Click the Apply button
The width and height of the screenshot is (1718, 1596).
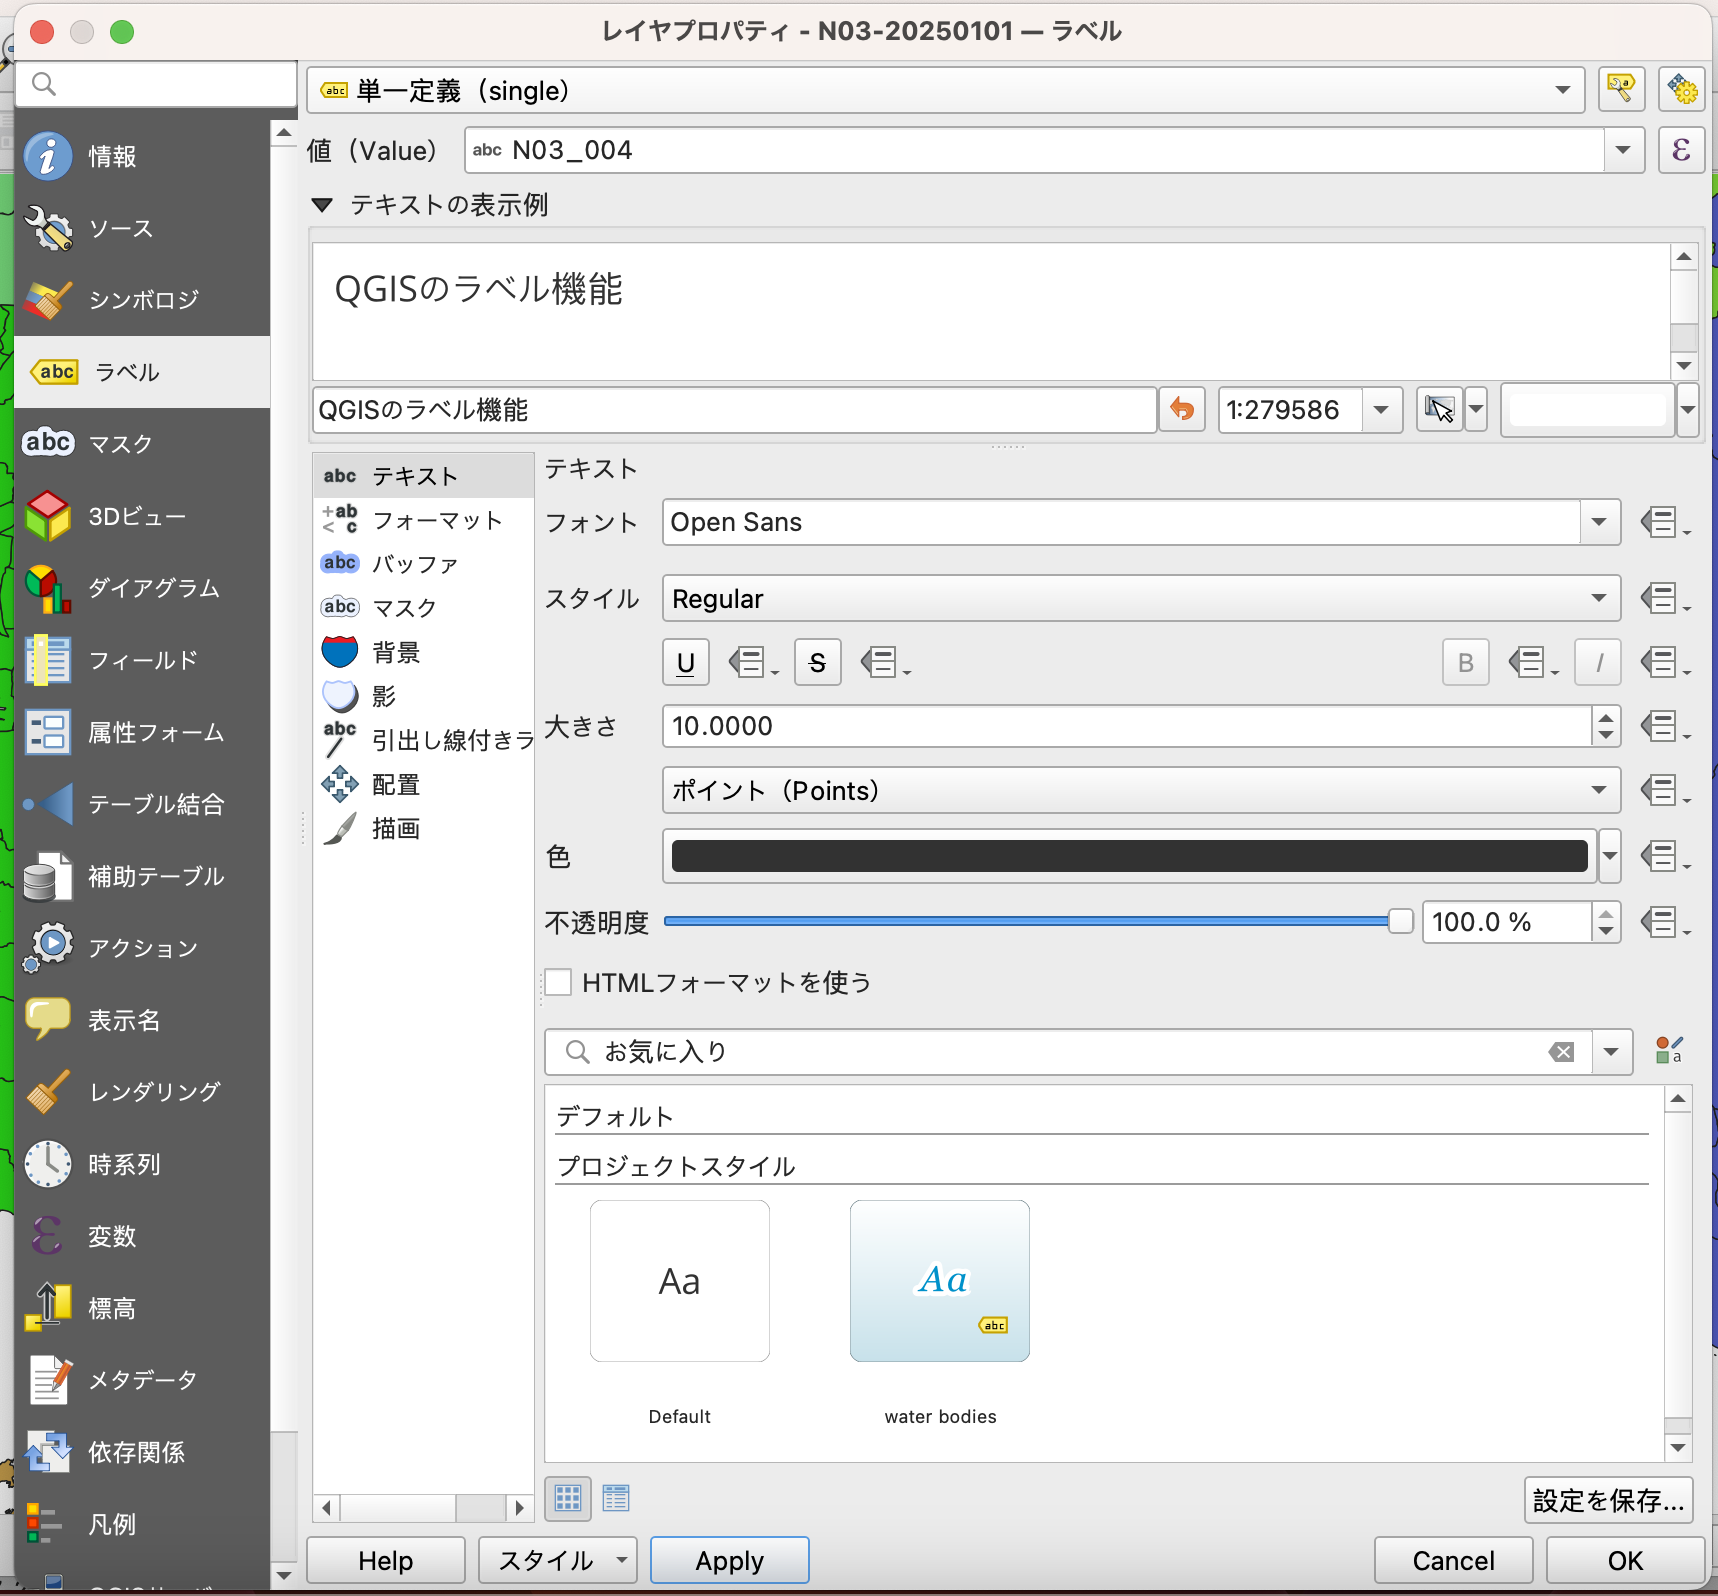coord(729,1560)
